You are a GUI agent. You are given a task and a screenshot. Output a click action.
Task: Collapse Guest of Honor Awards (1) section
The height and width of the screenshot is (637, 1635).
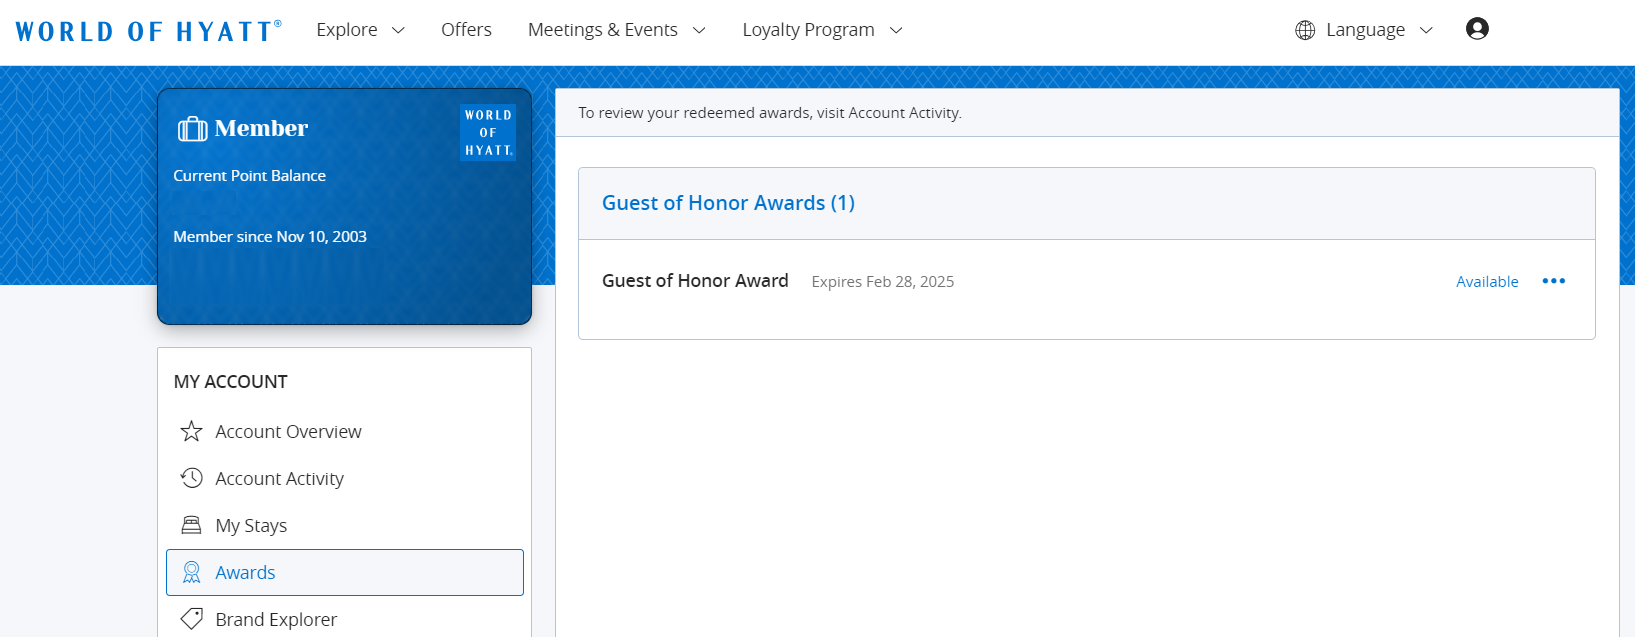1087,203
